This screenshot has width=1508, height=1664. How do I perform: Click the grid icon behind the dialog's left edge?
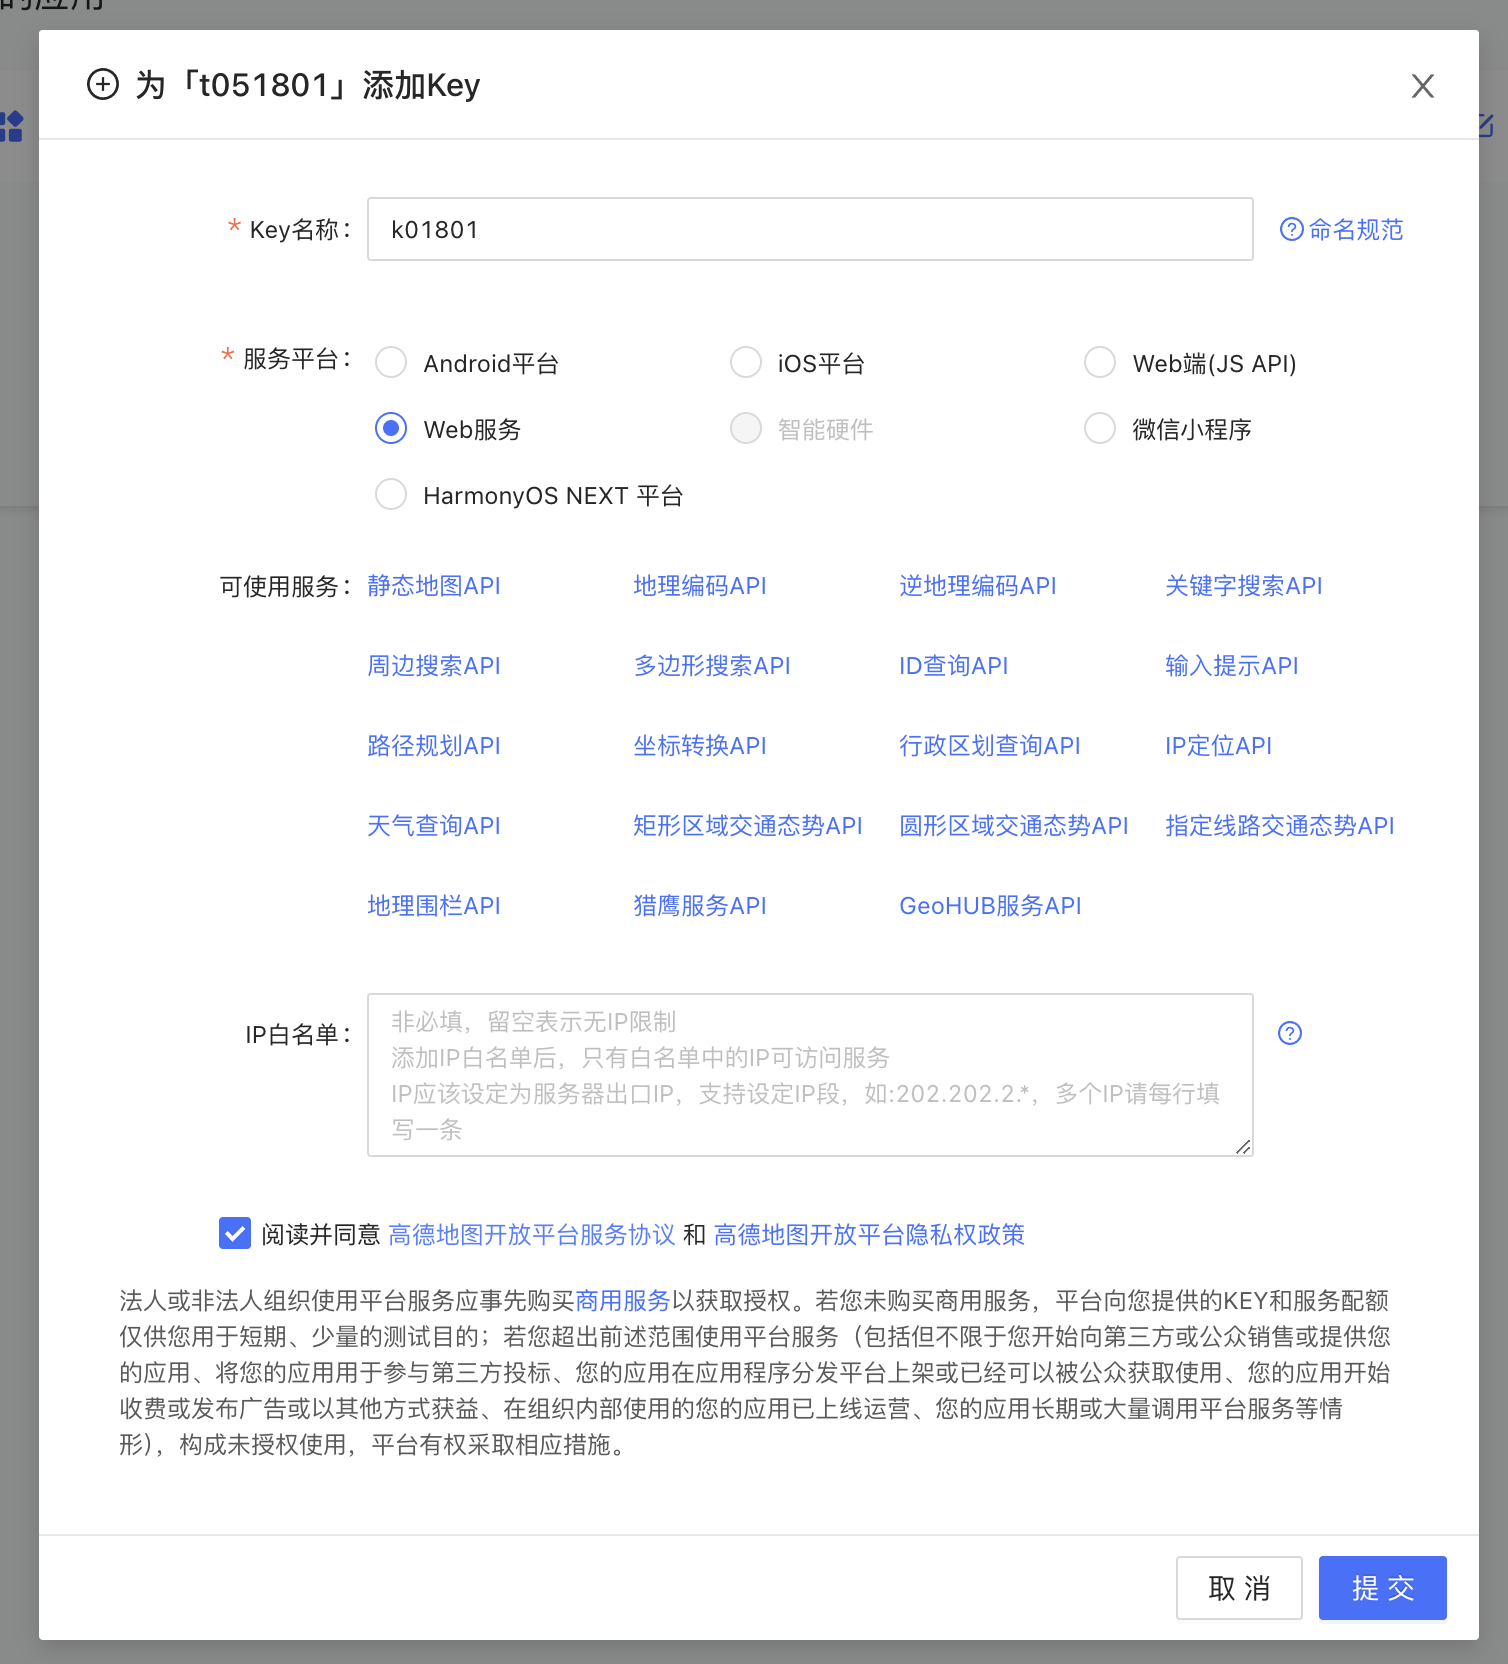tap(11, 127)
